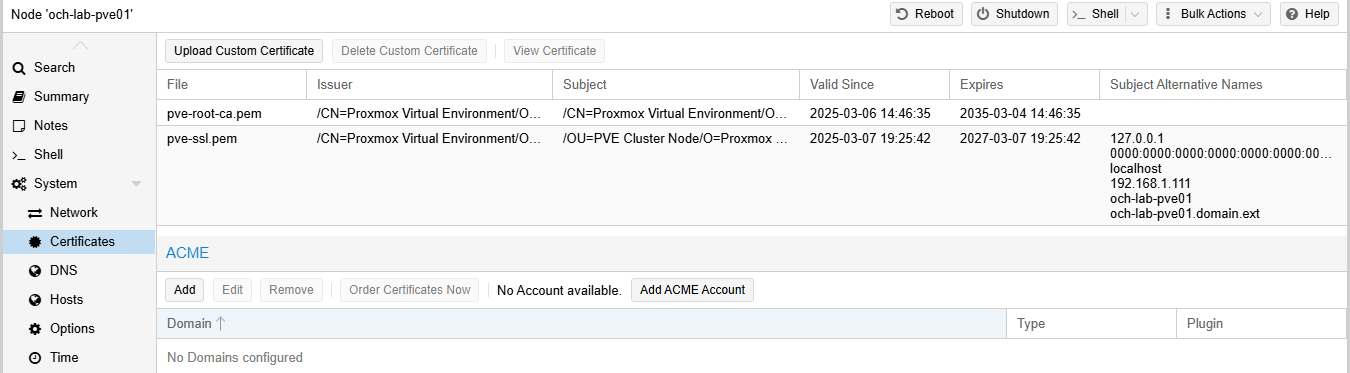
Task: Click the Shutdown button
Action: tap(1014, 14)
